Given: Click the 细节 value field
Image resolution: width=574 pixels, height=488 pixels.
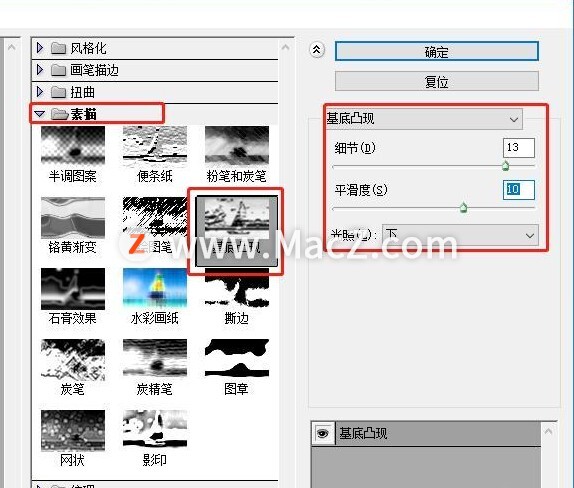Looking at the screenshot, I should (519, 148).
